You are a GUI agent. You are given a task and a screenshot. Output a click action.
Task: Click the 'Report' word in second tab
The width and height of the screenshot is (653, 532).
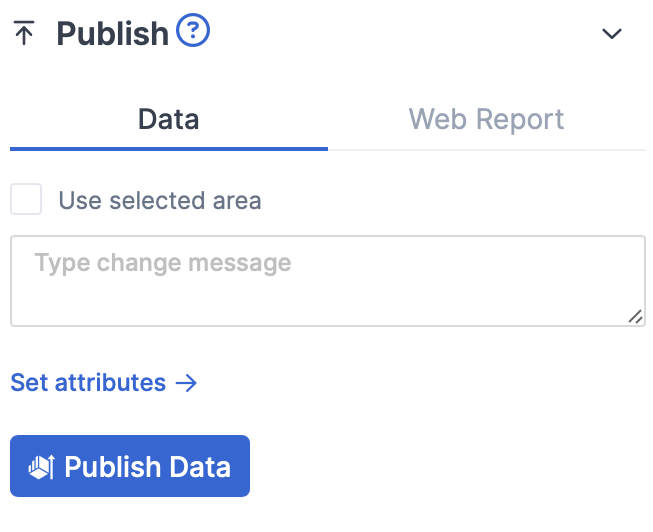tap(520, 120)
